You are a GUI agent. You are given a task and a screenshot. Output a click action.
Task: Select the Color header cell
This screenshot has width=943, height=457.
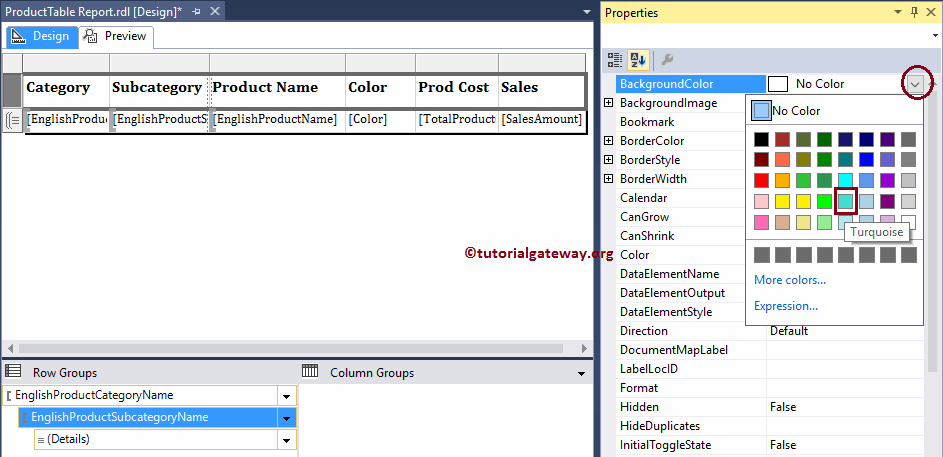[381, 90]
